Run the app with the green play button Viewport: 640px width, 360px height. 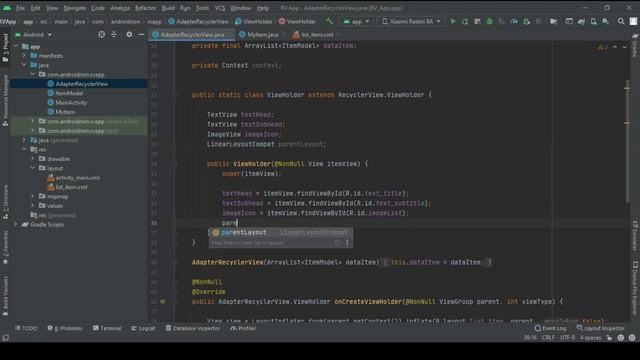coord(453,22)
